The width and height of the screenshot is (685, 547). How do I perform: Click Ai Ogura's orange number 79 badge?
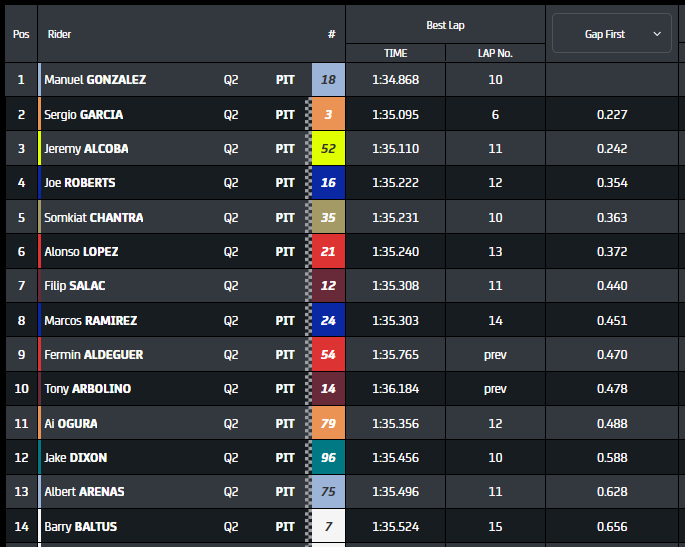[328, 424]
